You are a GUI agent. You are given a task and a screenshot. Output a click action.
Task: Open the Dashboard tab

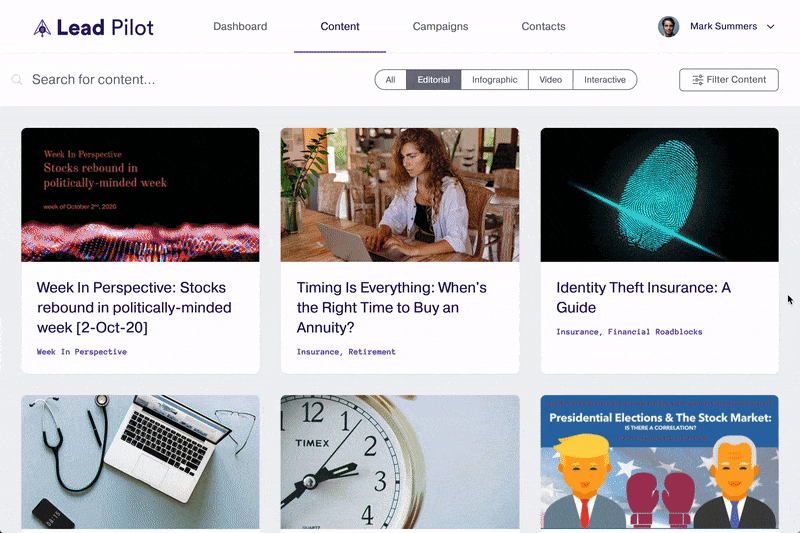click(240, 27)
